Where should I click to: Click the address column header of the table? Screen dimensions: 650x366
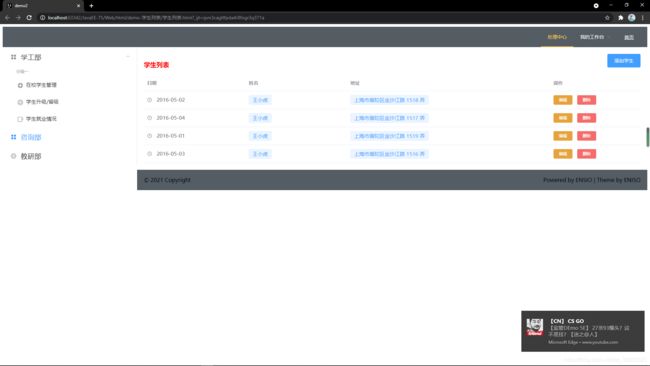click(x=355, y=83)
